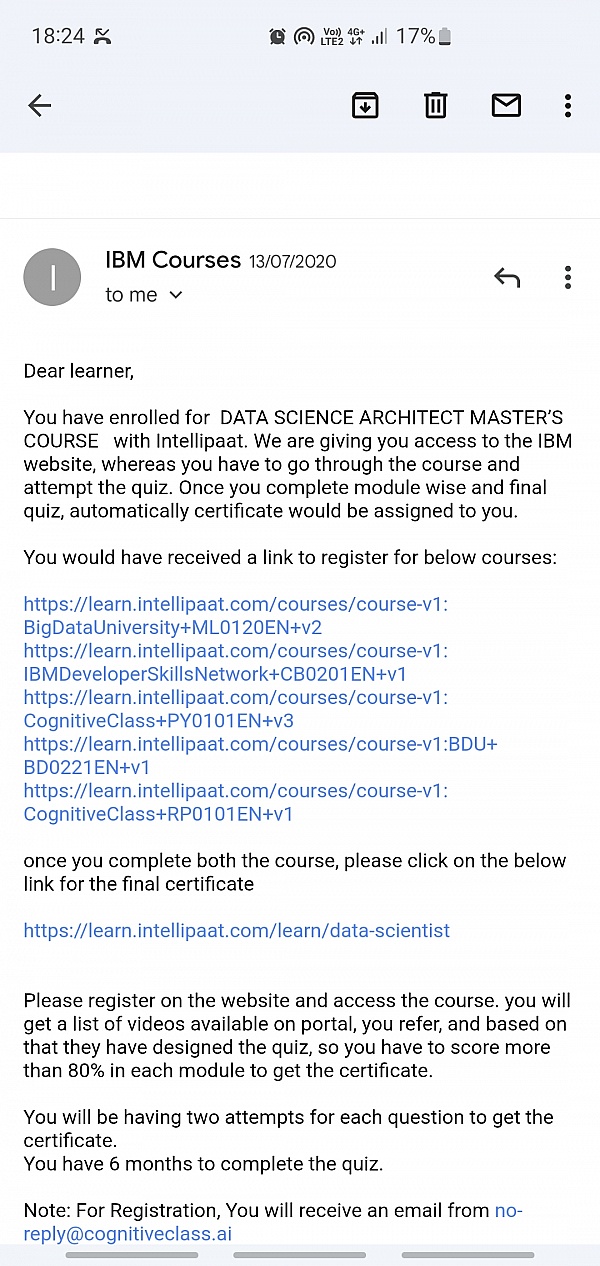Open the top overflow menu with three dots
600x1266 pixels.
[567, 105]
